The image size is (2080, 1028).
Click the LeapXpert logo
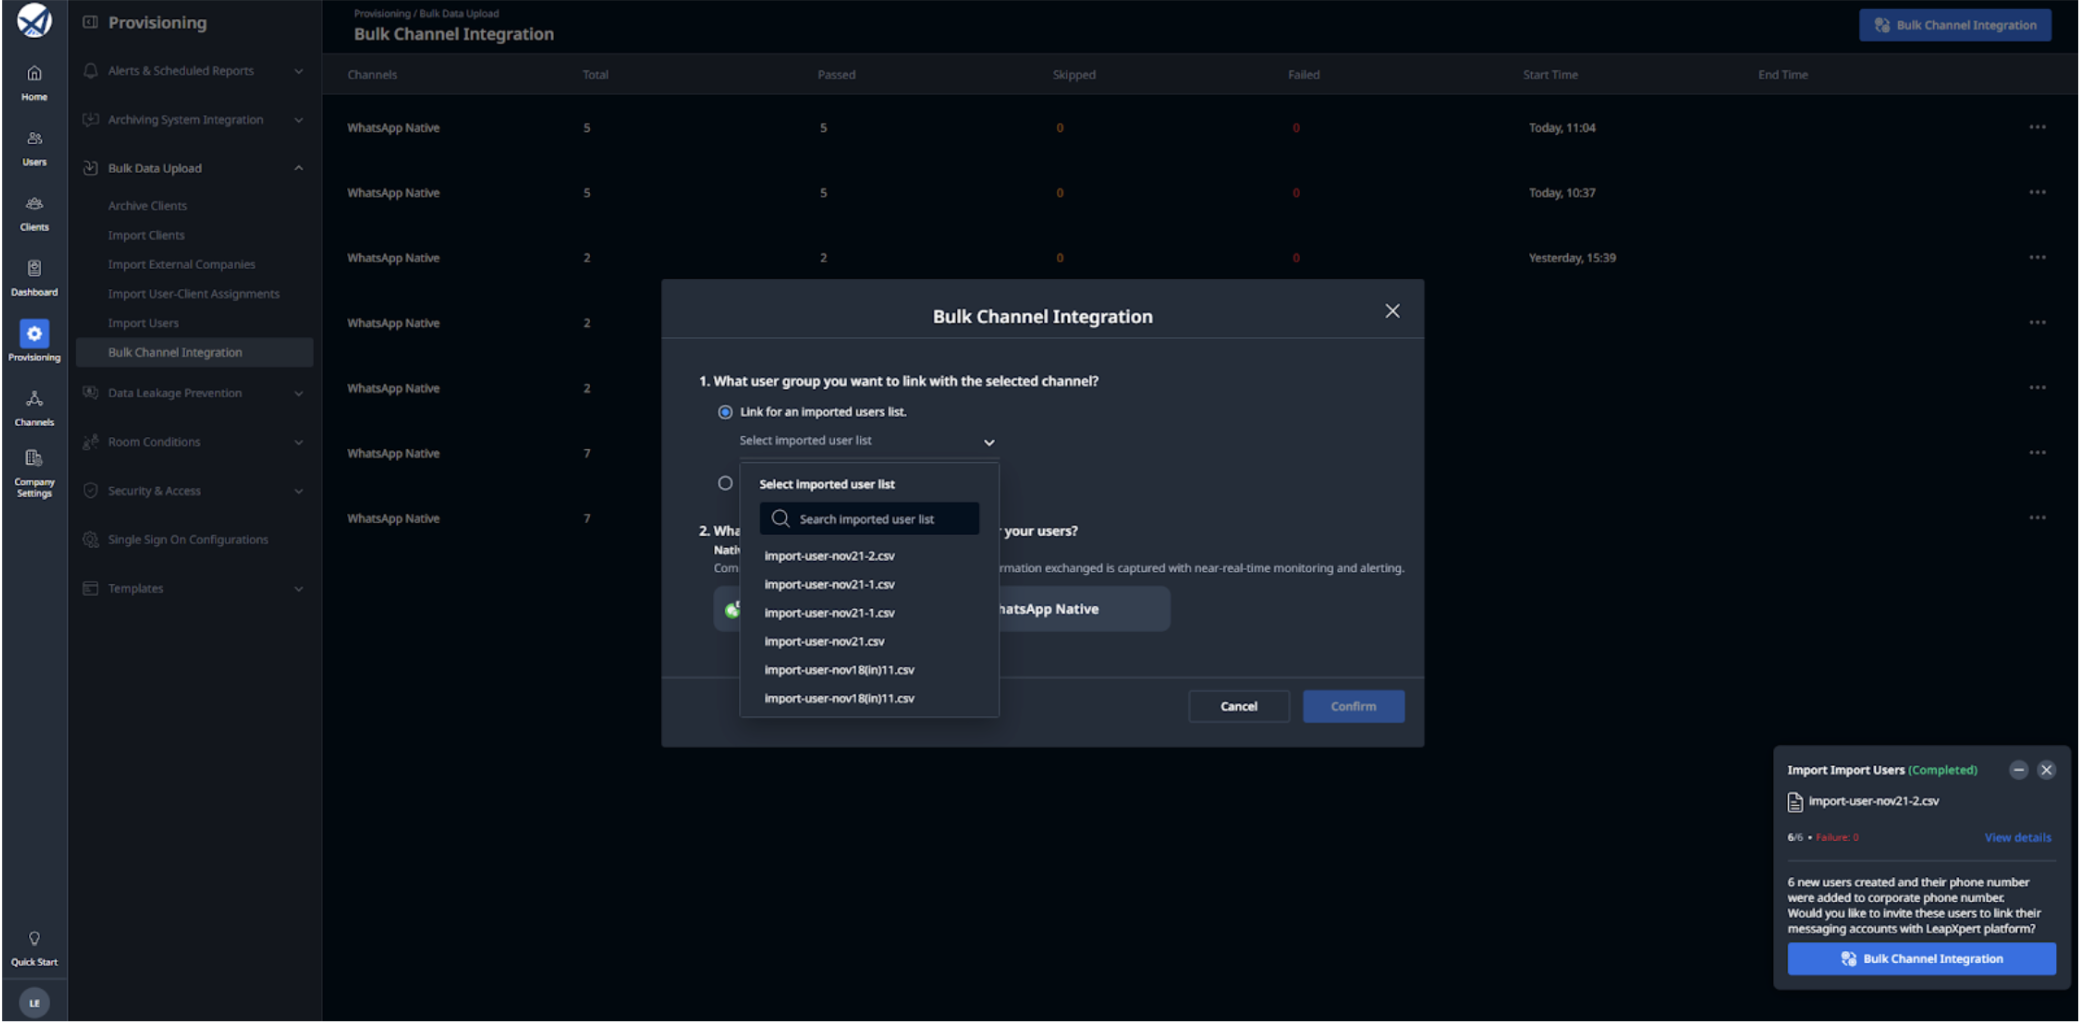34,21
